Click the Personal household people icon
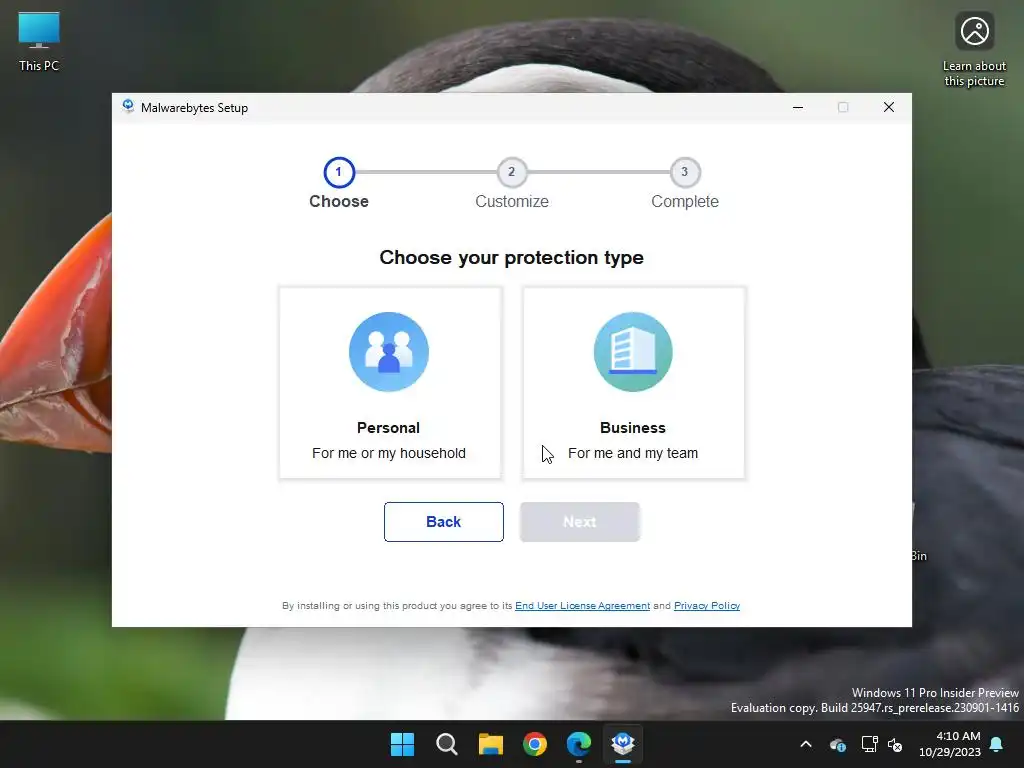Image resolution: width=1024 pixels, height=768 pixels. pos(389,351)
